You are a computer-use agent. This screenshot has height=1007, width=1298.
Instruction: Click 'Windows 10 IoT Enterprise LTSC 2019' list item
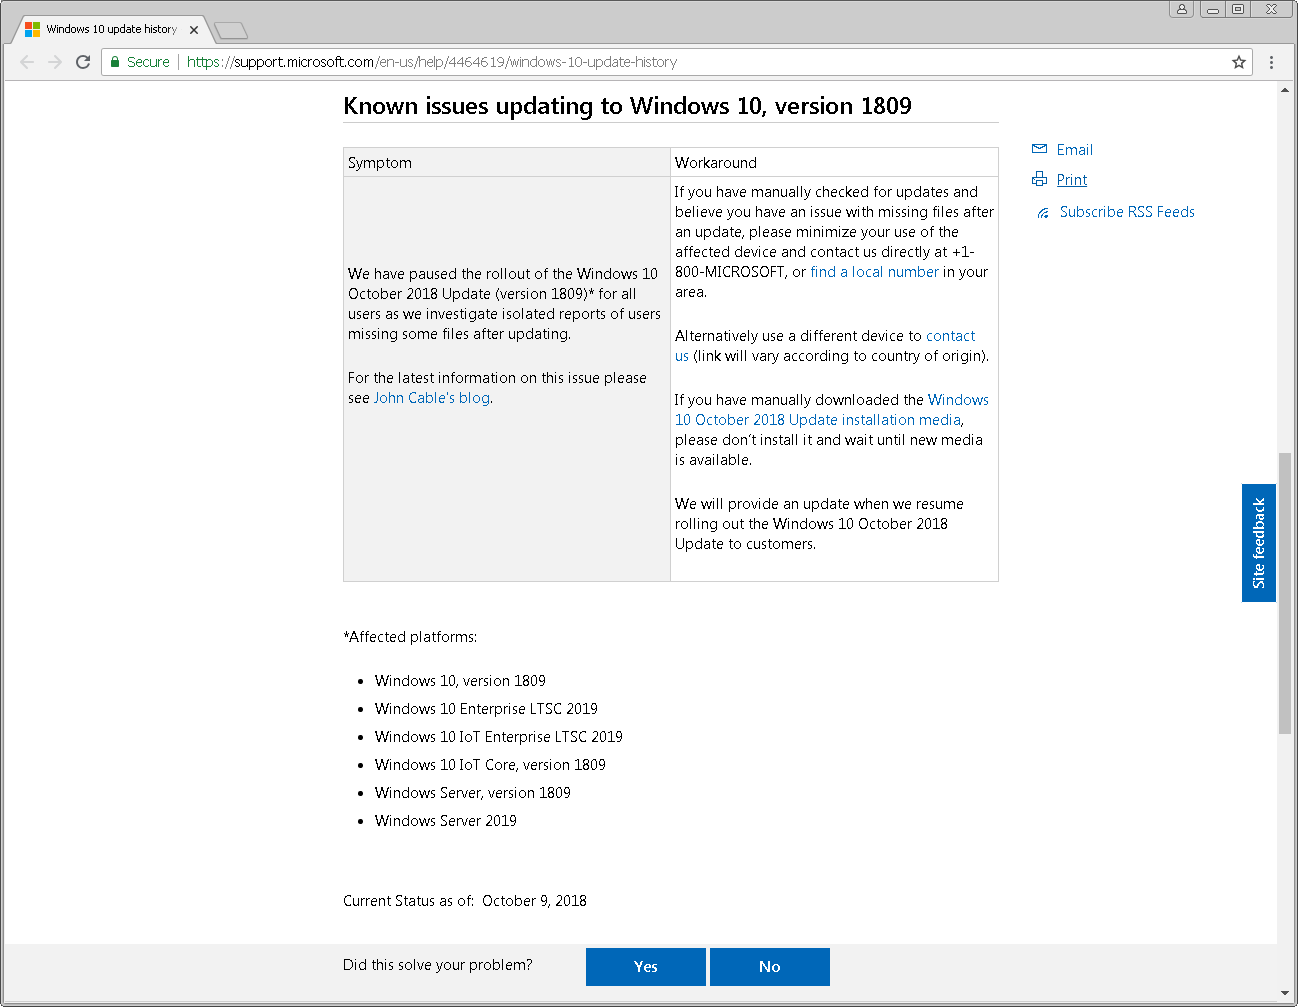pos(499,737)
